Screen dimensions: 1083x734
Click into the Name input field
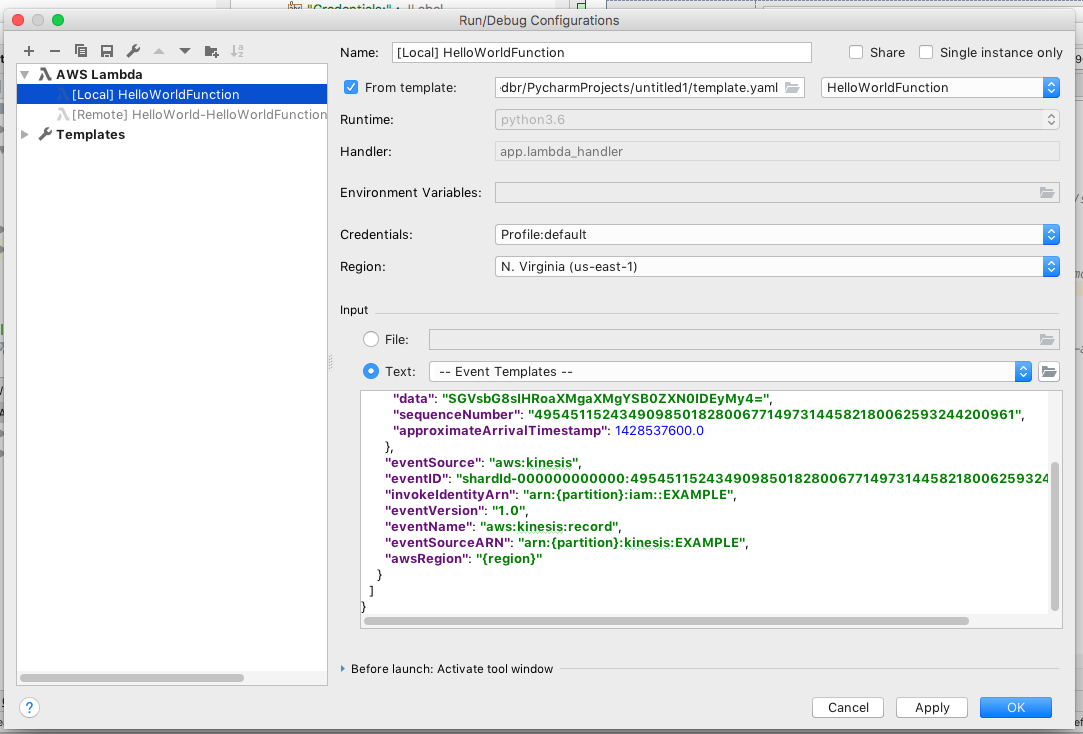[x=602, y=52]
